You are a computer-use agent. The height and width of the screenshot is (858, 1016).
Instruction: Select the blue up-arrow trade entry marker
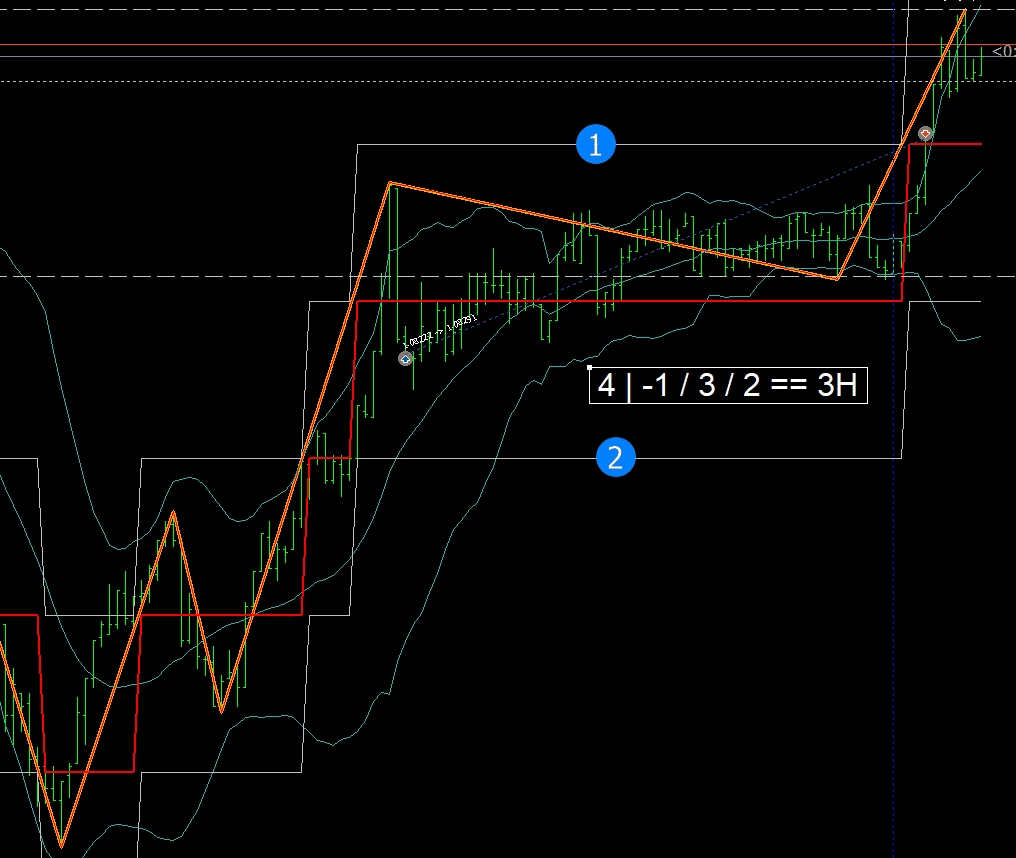pos(405,358)
